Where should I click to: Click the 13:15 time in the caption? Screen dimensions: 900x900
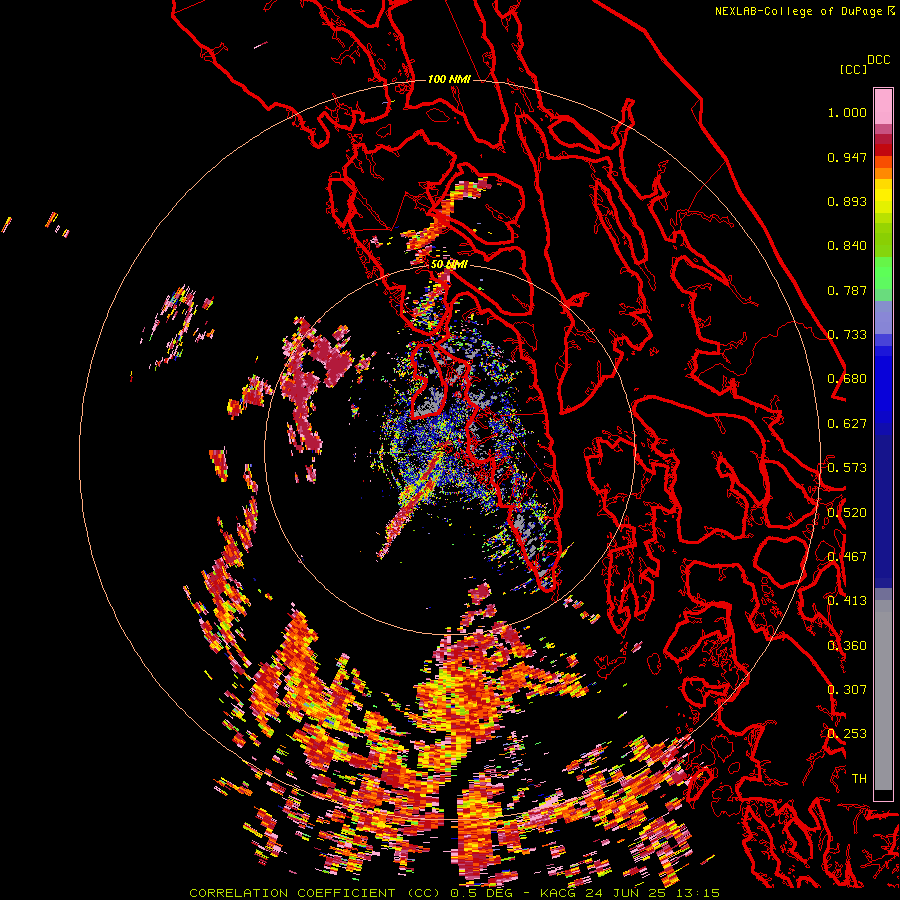[x=697, y=893]
